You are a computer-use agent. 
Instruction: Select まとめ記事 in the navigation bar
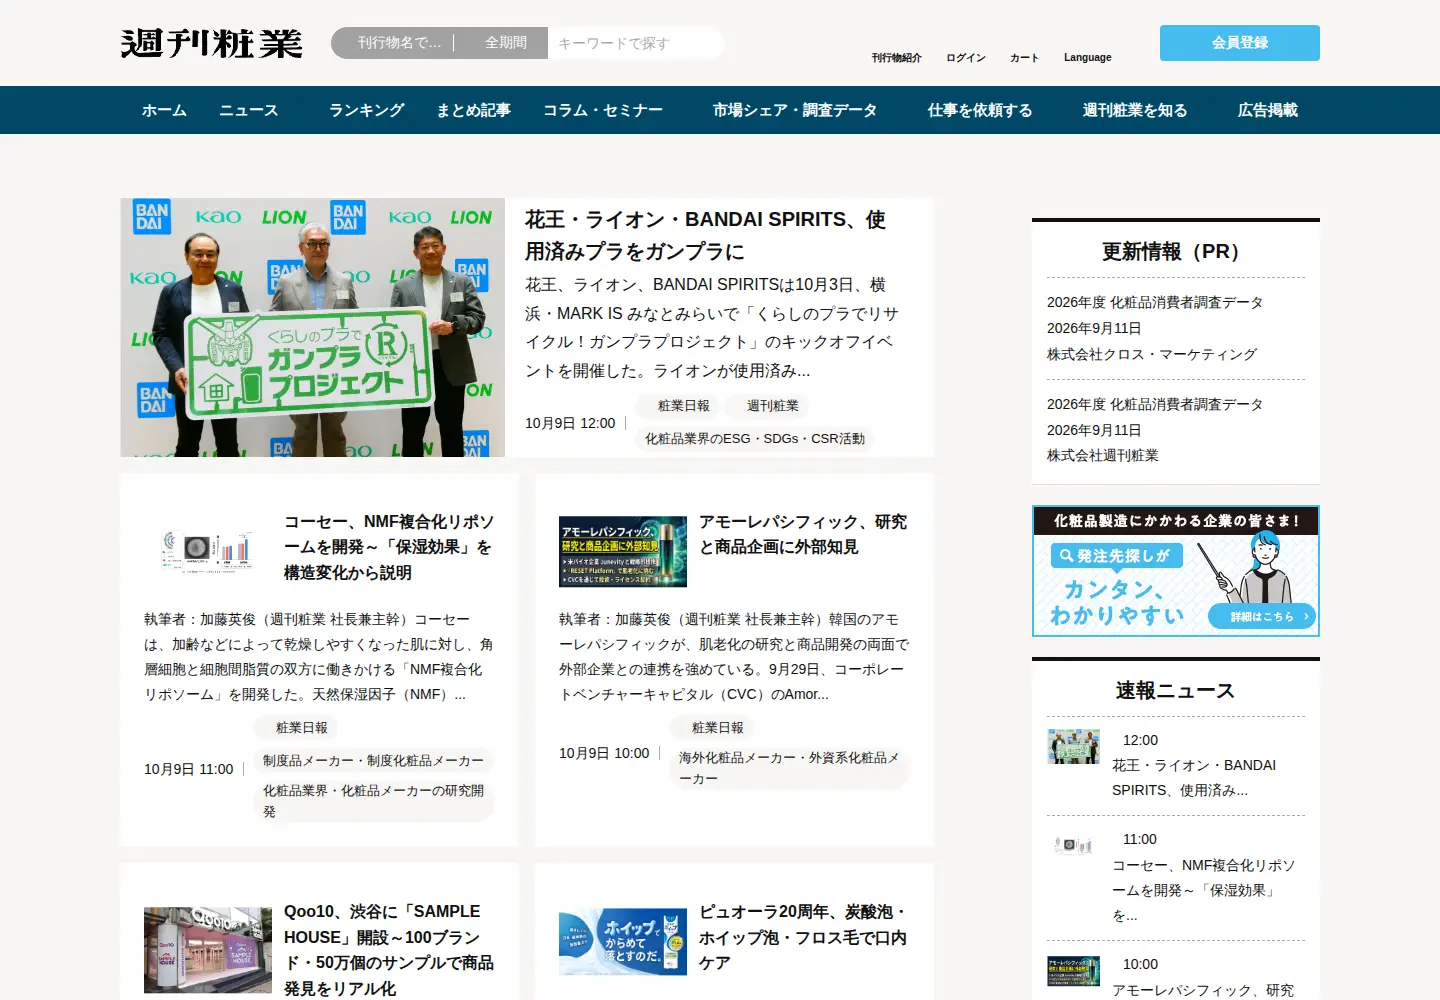coord(474,110)
